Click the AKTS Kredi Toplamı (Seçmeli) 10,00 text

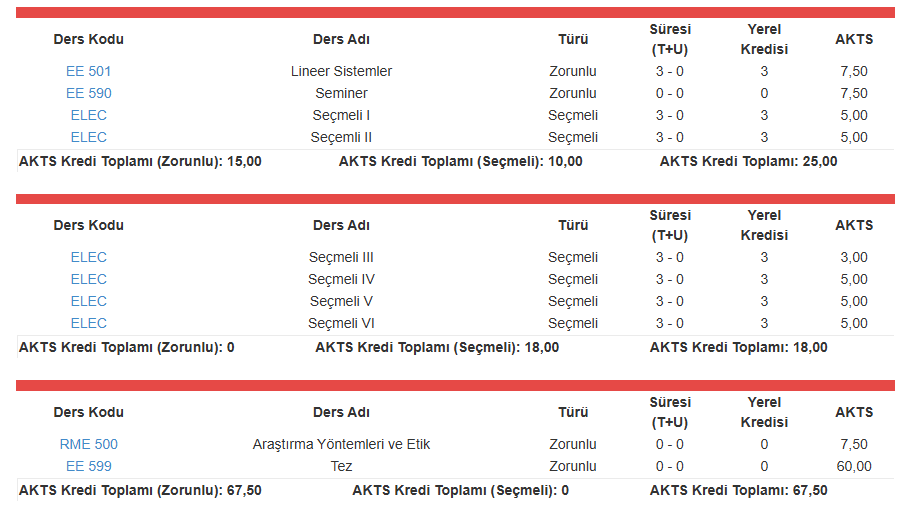coord(460,161)
